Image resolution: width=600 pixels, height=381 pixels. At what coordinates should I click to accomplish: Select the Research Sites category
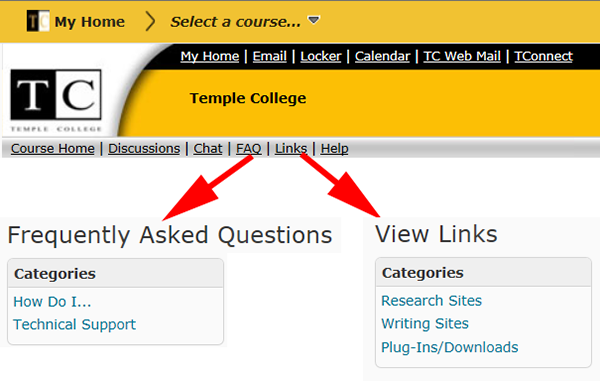point(431,301)
